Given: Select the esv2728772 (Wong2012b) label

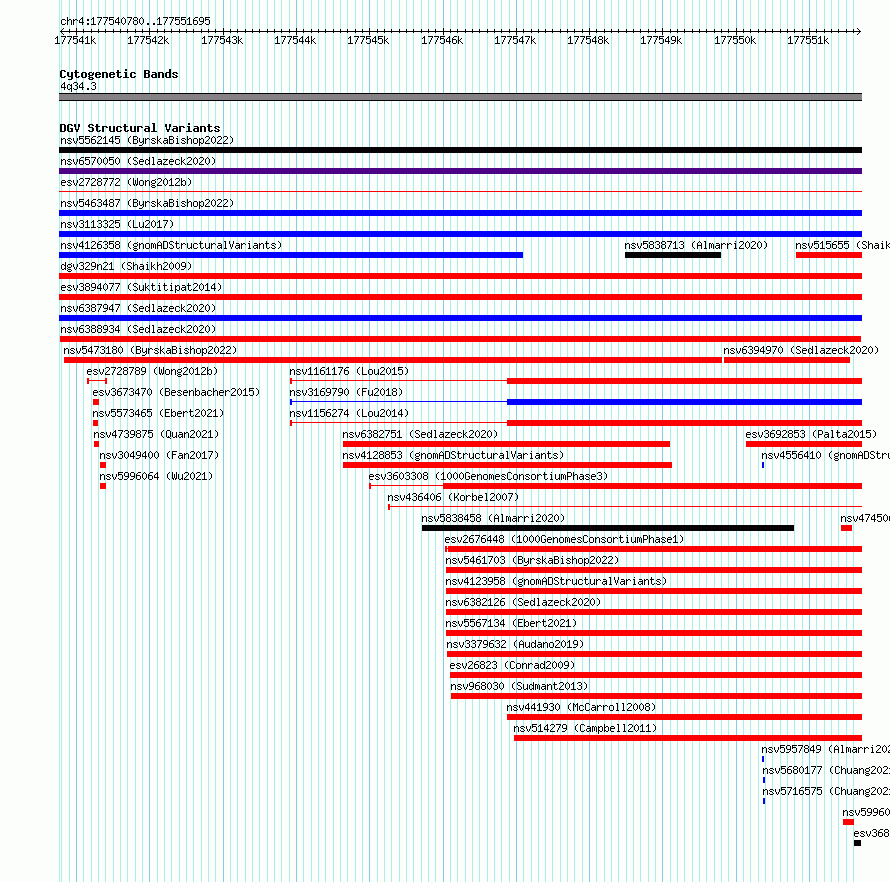Looking at the screenshot, I should (126, 182).
